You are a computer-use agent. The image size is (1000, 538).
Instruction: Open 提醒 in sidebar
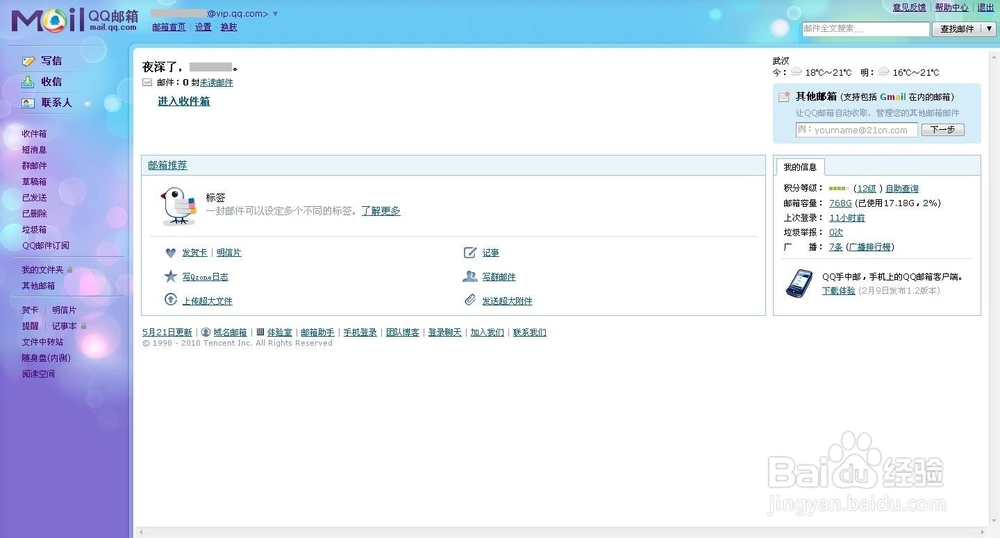click(x=30, y=326)
